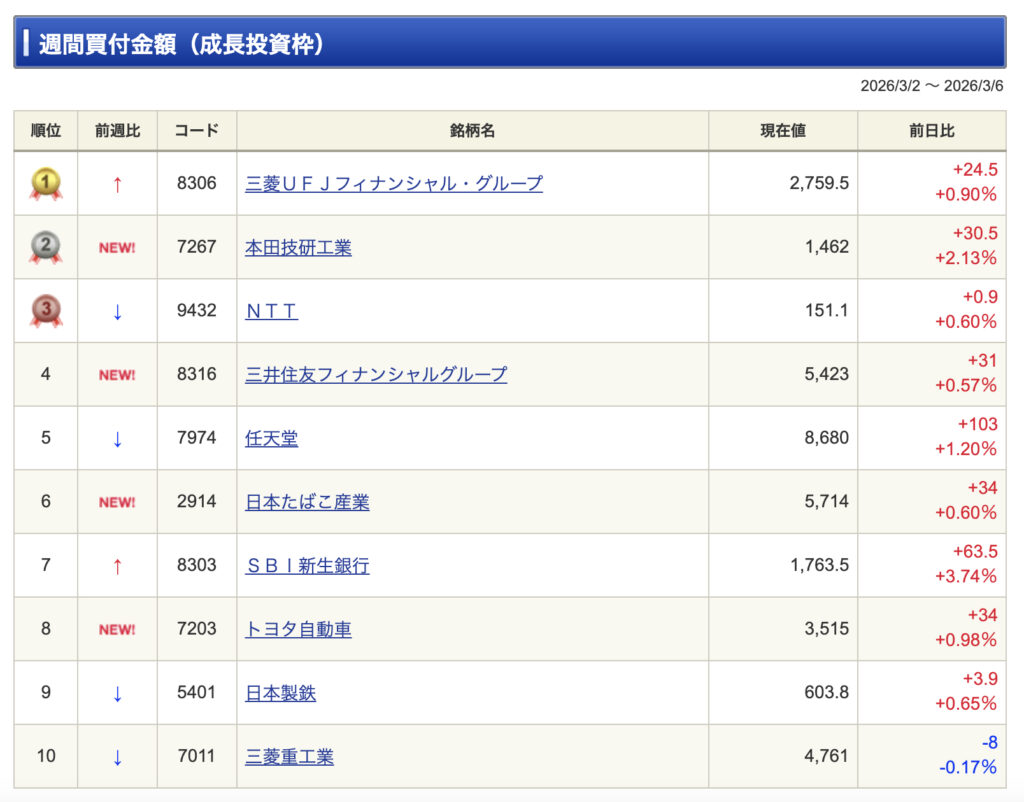Click the bronze medal rank 3 icon
The width and height of the screenshot is (1024, 802).
click(46, 311)
